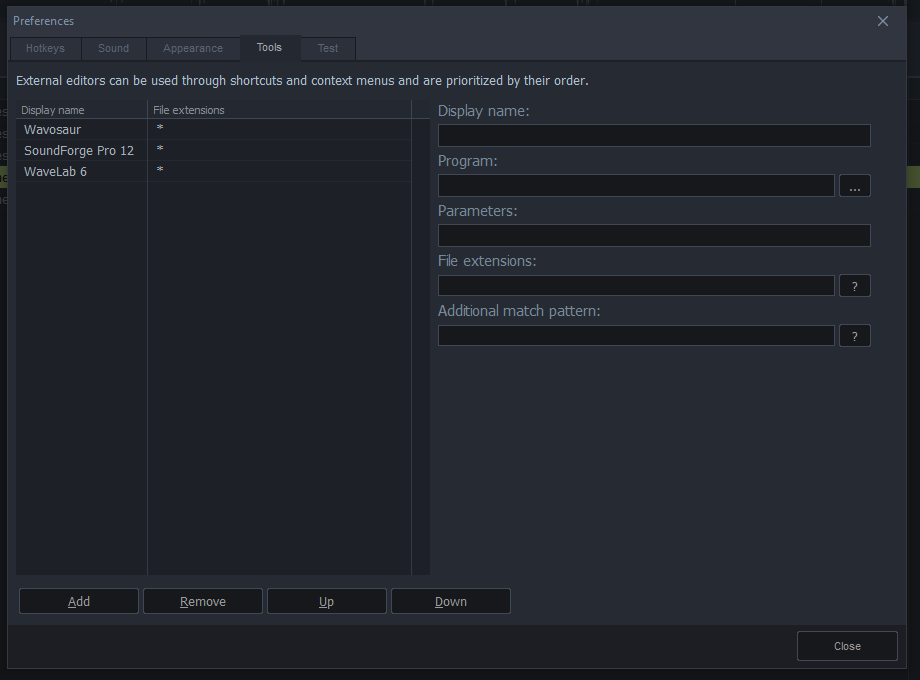Select the SoundForge Pro 12 entry
The width and height of the screenshot is (920, 680).
coord(79,150)
